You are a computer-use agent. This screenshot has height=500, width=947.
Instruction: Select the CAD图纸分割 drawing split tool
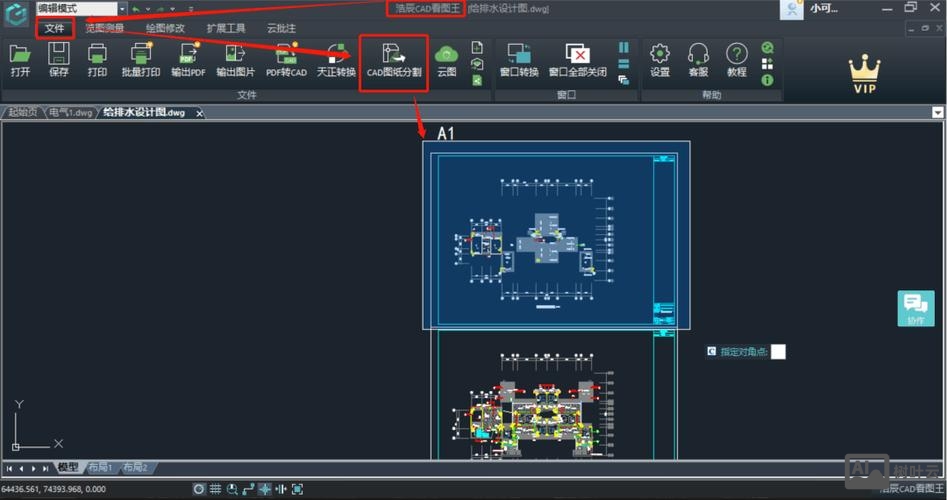pos(393,62)
